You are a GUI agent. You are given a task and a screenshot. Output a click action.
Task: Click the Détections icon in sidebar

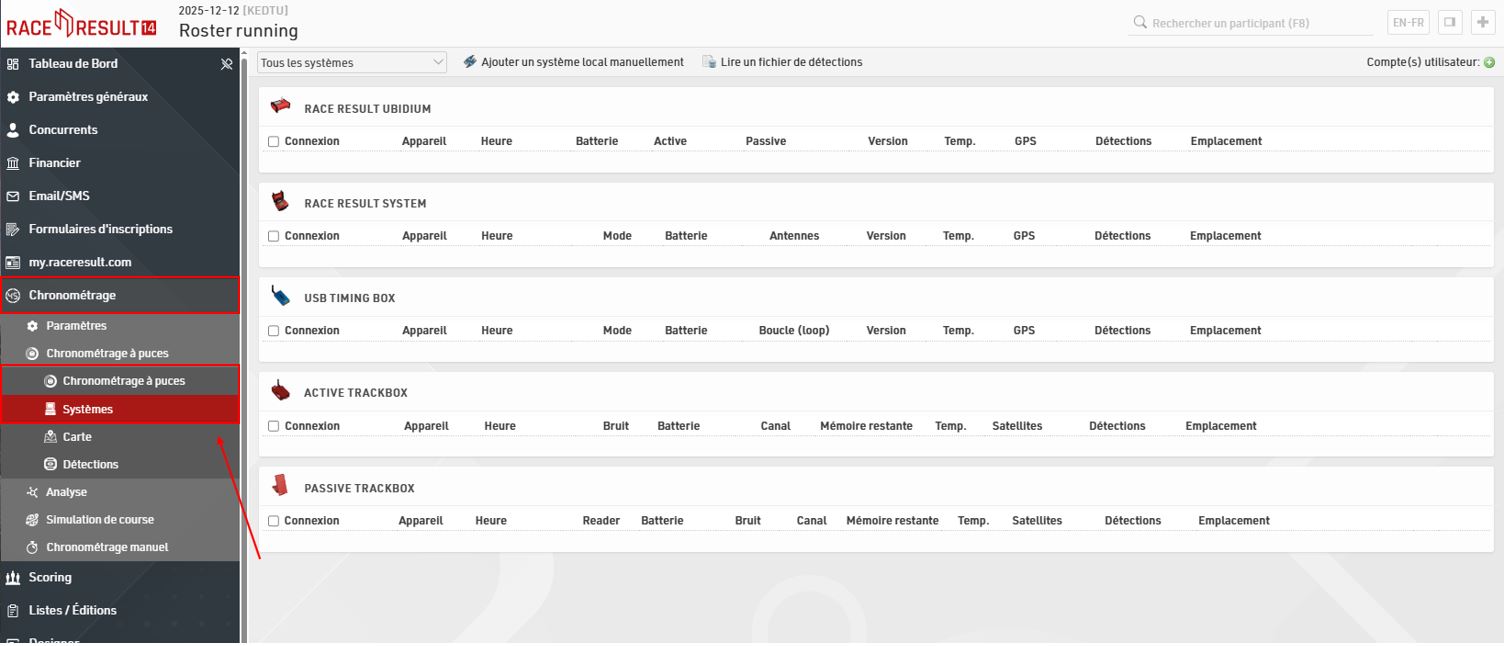(50, 464)
